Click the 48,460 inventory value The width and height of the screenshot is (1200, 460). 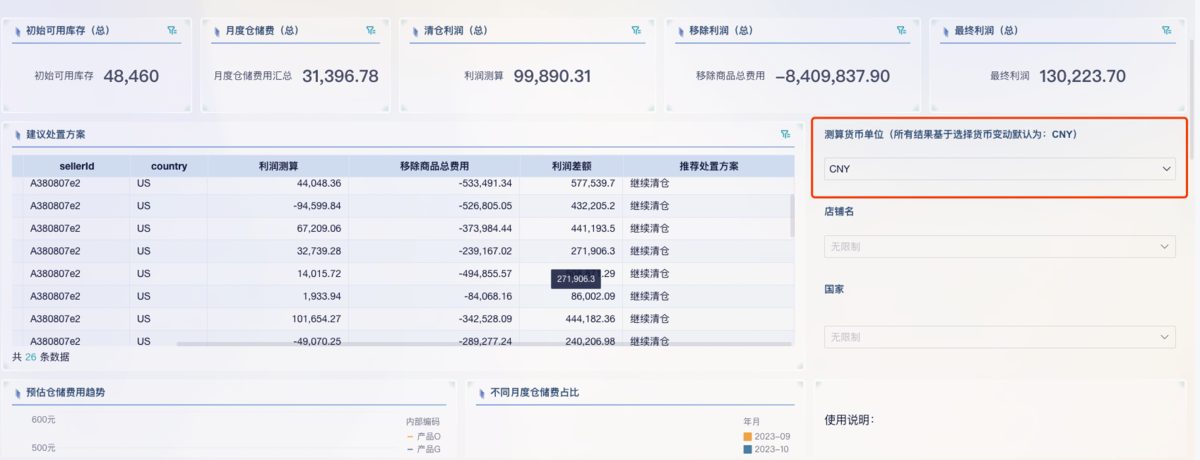pos(131,75)
